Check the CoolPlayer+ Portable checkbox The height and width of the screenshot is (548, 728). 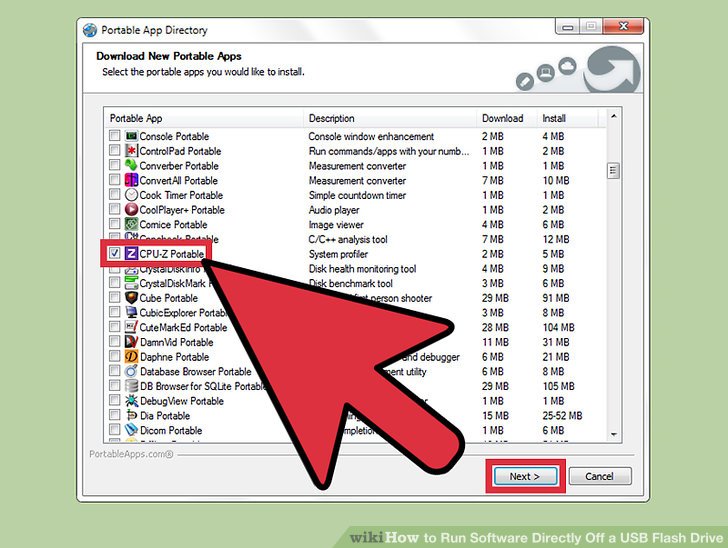(x=114, y=209)
